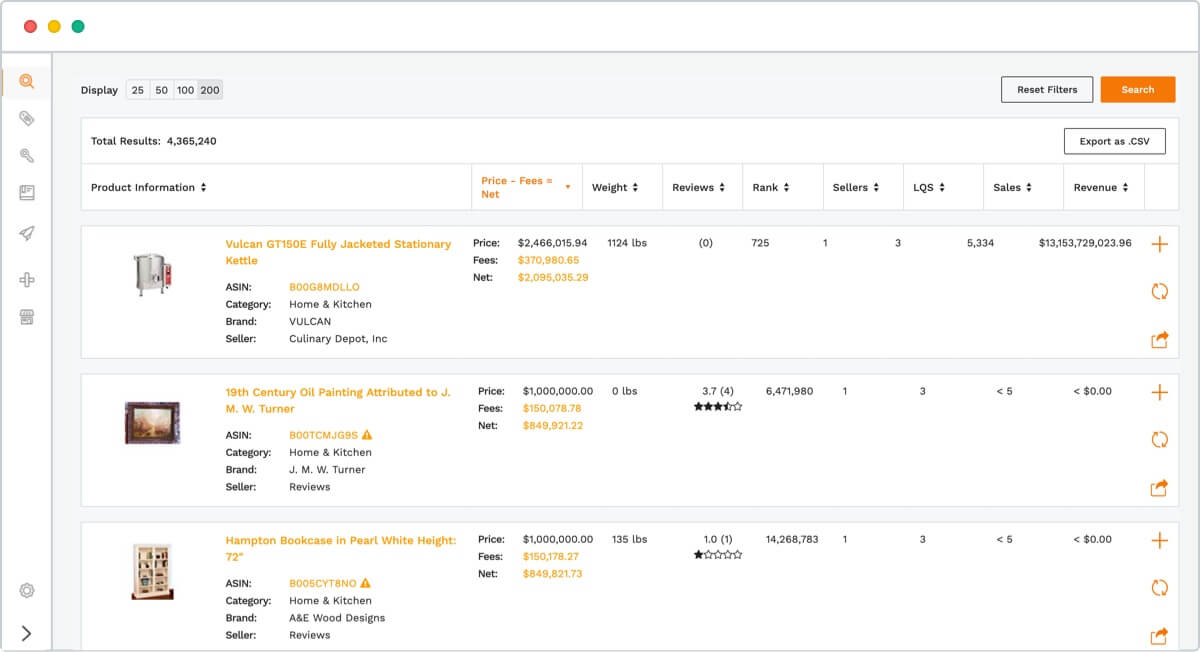Click the seller name Culinary Depot, Inc
This screenshot has height=652, width=1200.
(x=338, y=339)
